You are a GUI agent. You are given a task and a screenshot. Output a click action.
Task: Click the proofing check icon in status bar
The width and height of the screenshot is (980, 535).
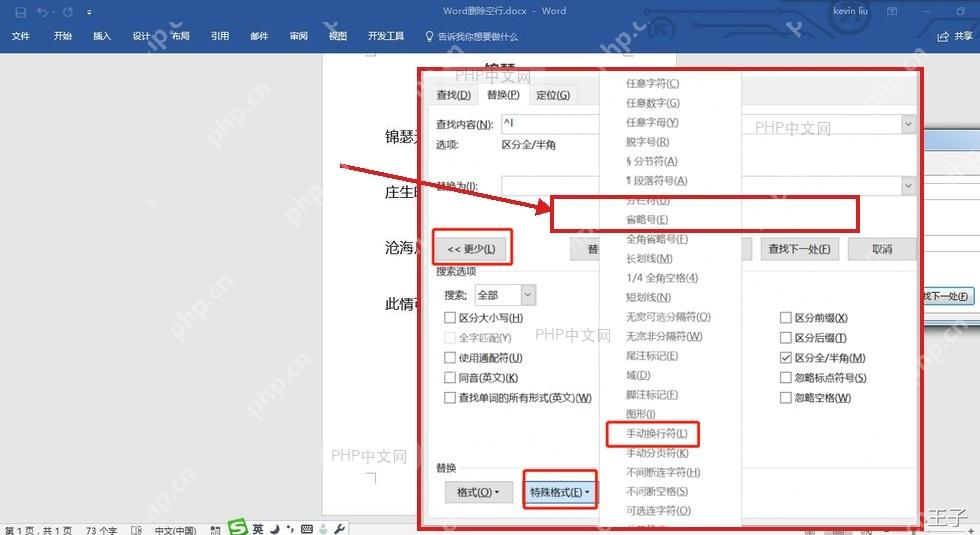click(x=136, y=530)
